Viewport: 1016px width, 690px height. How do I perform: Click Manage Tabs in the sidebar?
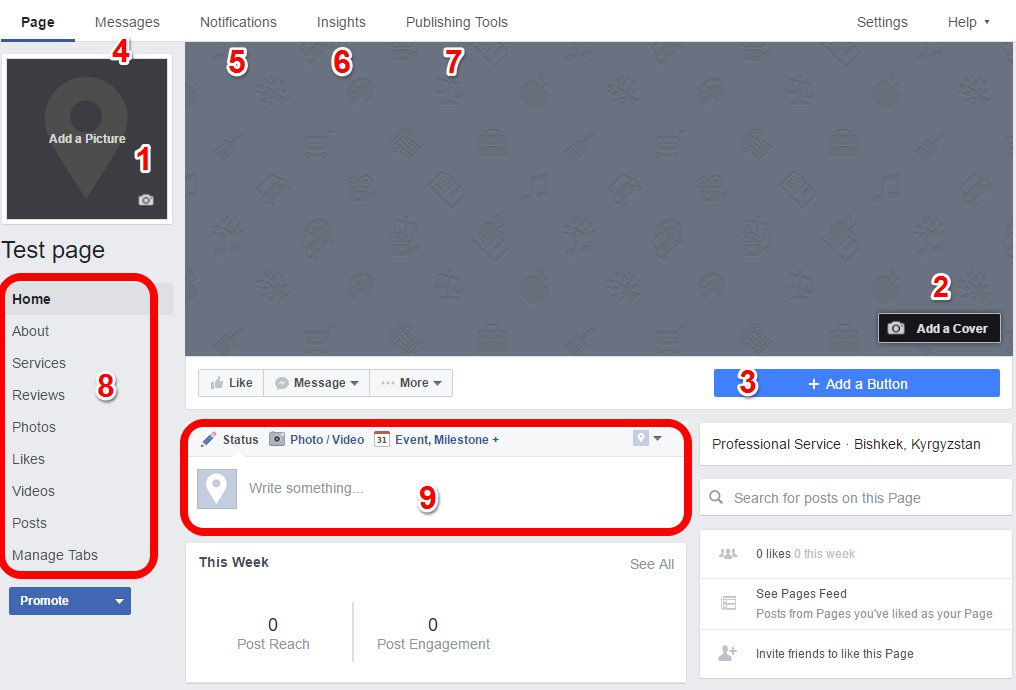click(x=55, y=555)
